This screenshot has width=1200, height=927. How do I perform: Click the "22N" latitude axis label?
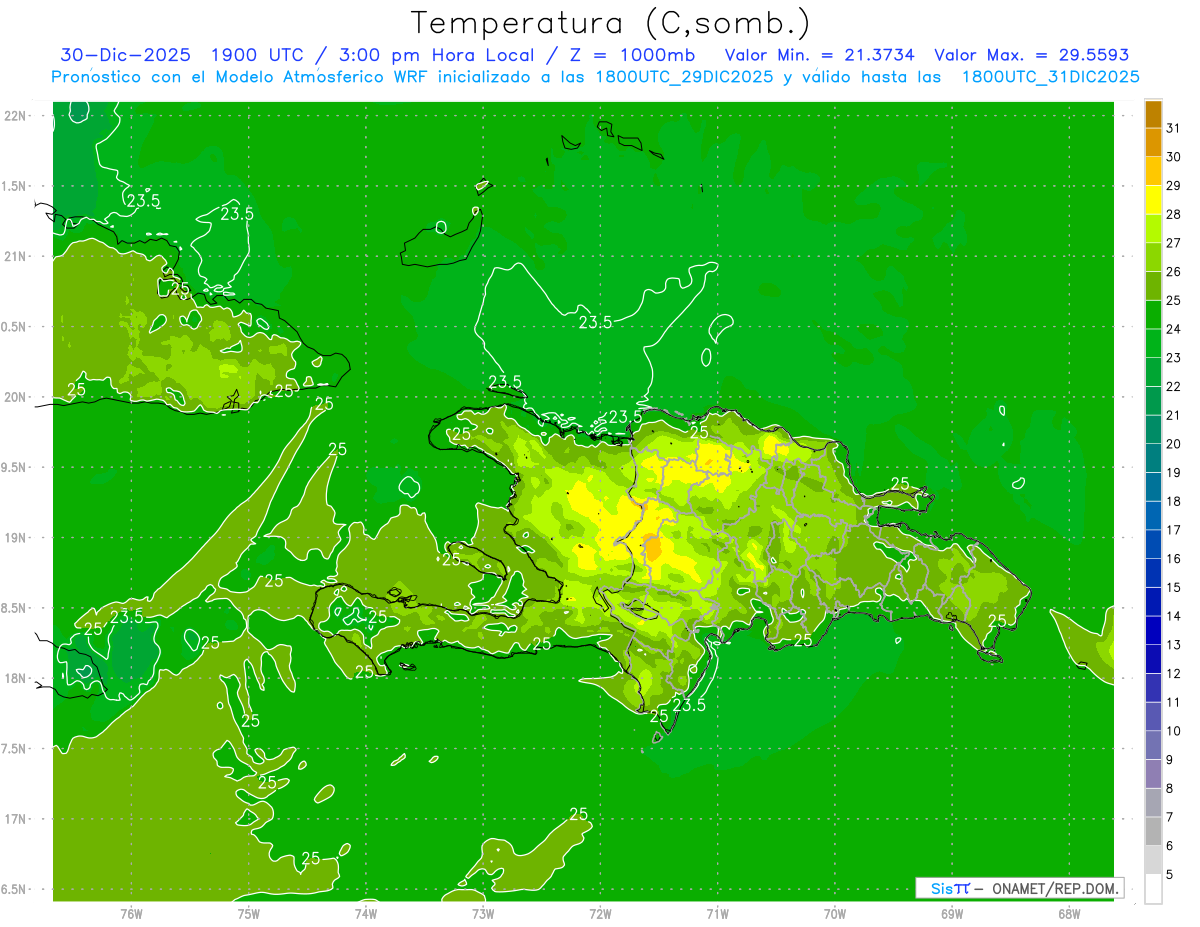[17, 116]
